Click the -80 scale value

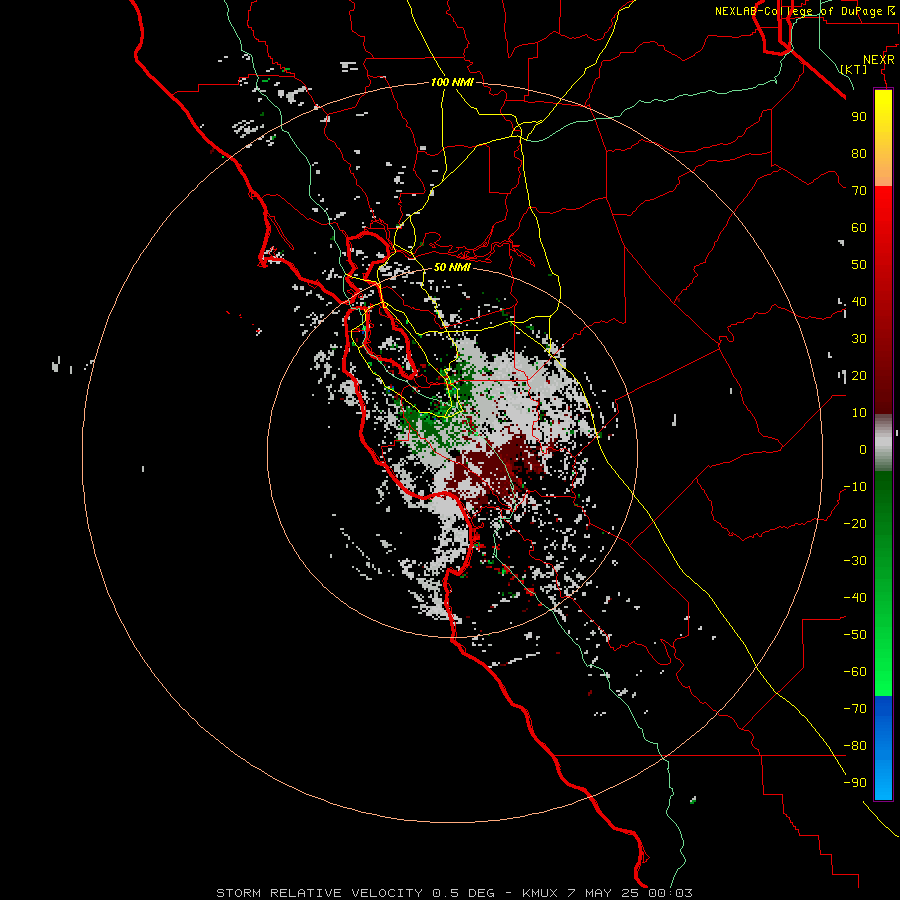point(855,746)
